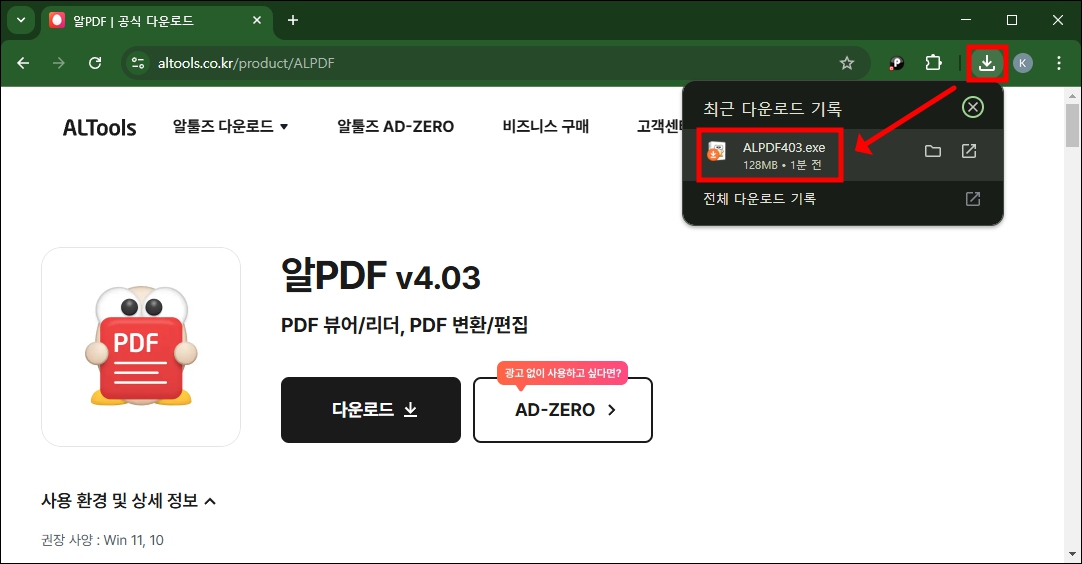Screen dimensions: 1082x564
Task: Bookmark this page with the star
Action: pyautogui.click(x=847, y=64)
